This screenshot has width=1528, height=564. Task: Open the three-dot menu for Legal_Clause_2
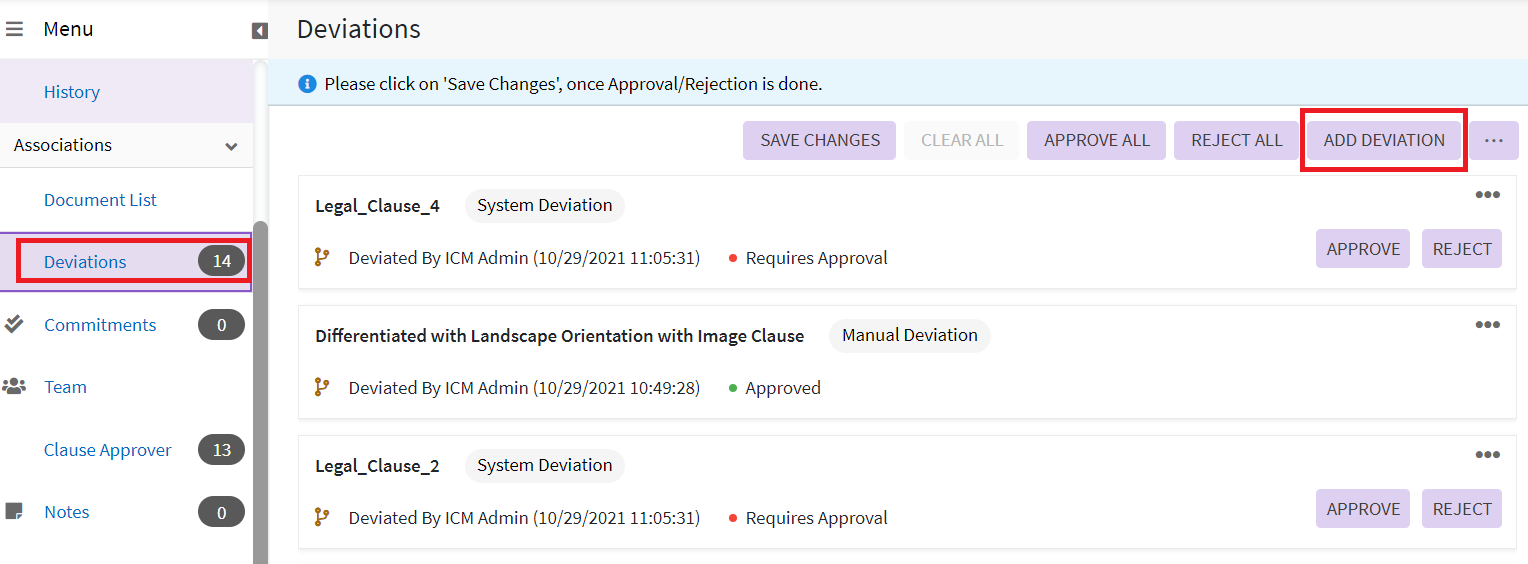click(1487, 455)
